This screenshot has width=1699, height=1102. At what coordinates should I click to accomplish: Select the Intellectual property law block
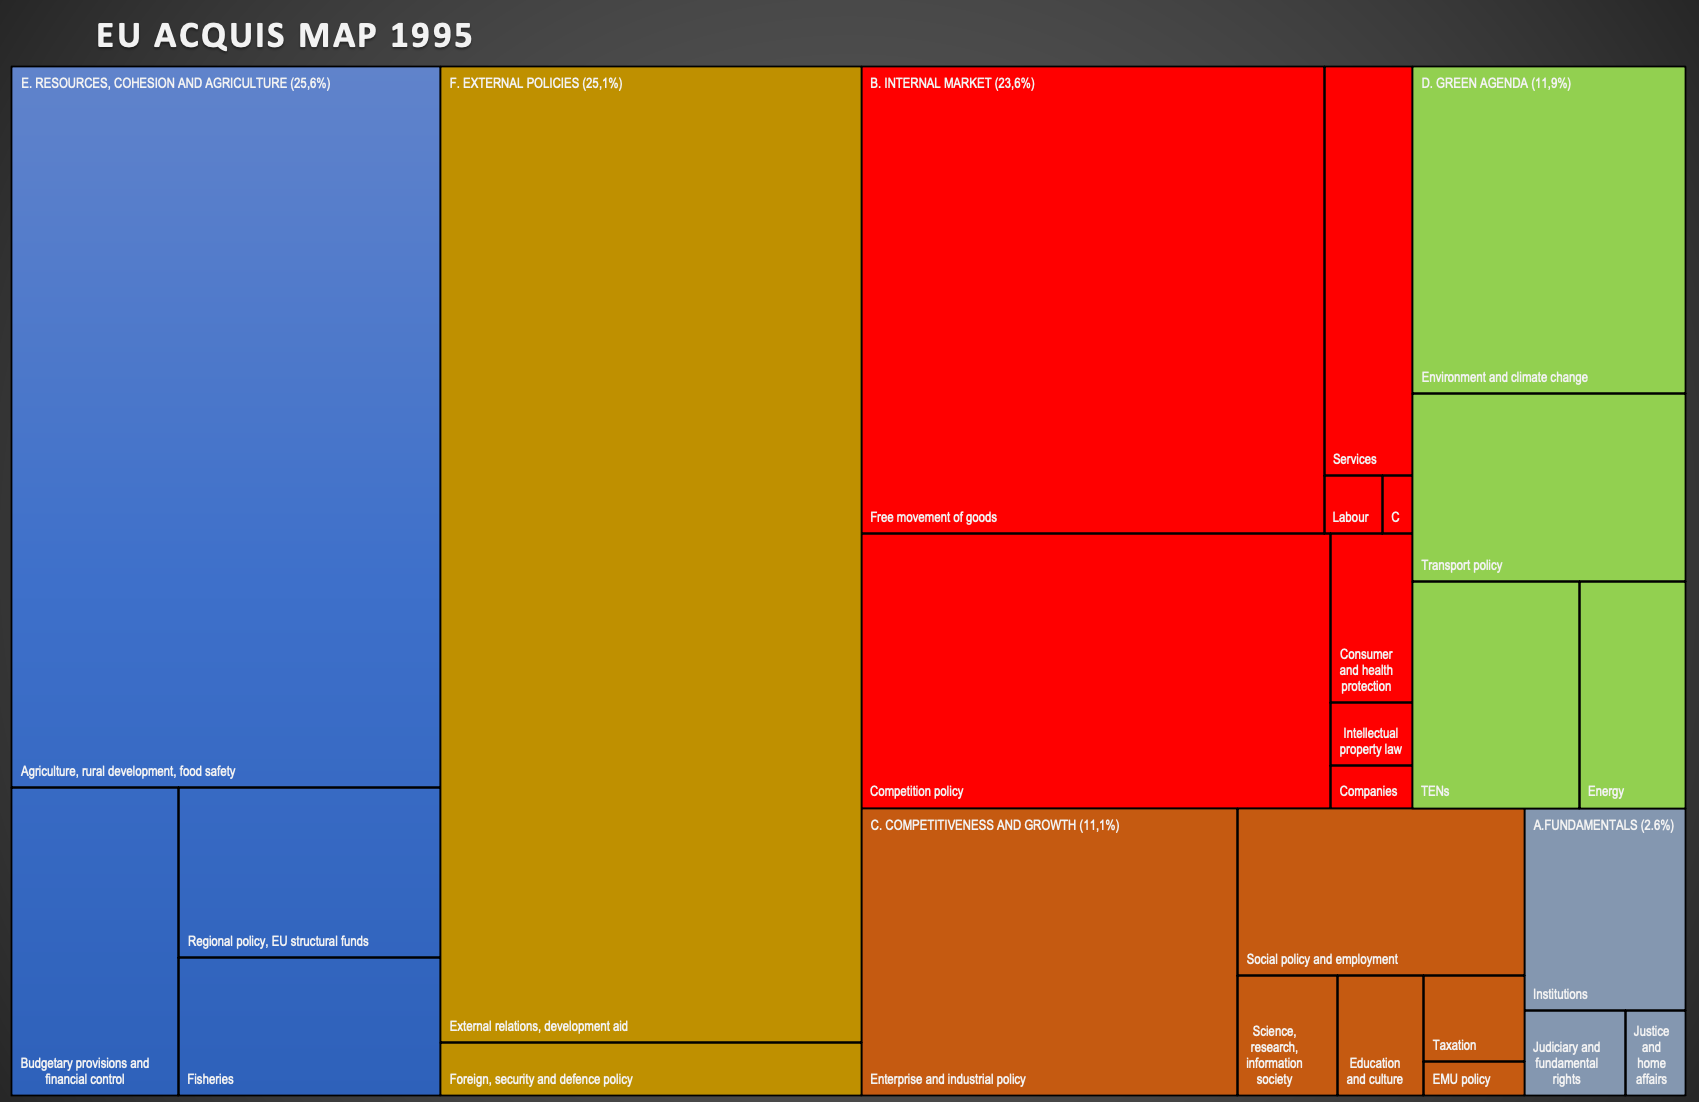pyautogui.click(x=1370, y=734)
